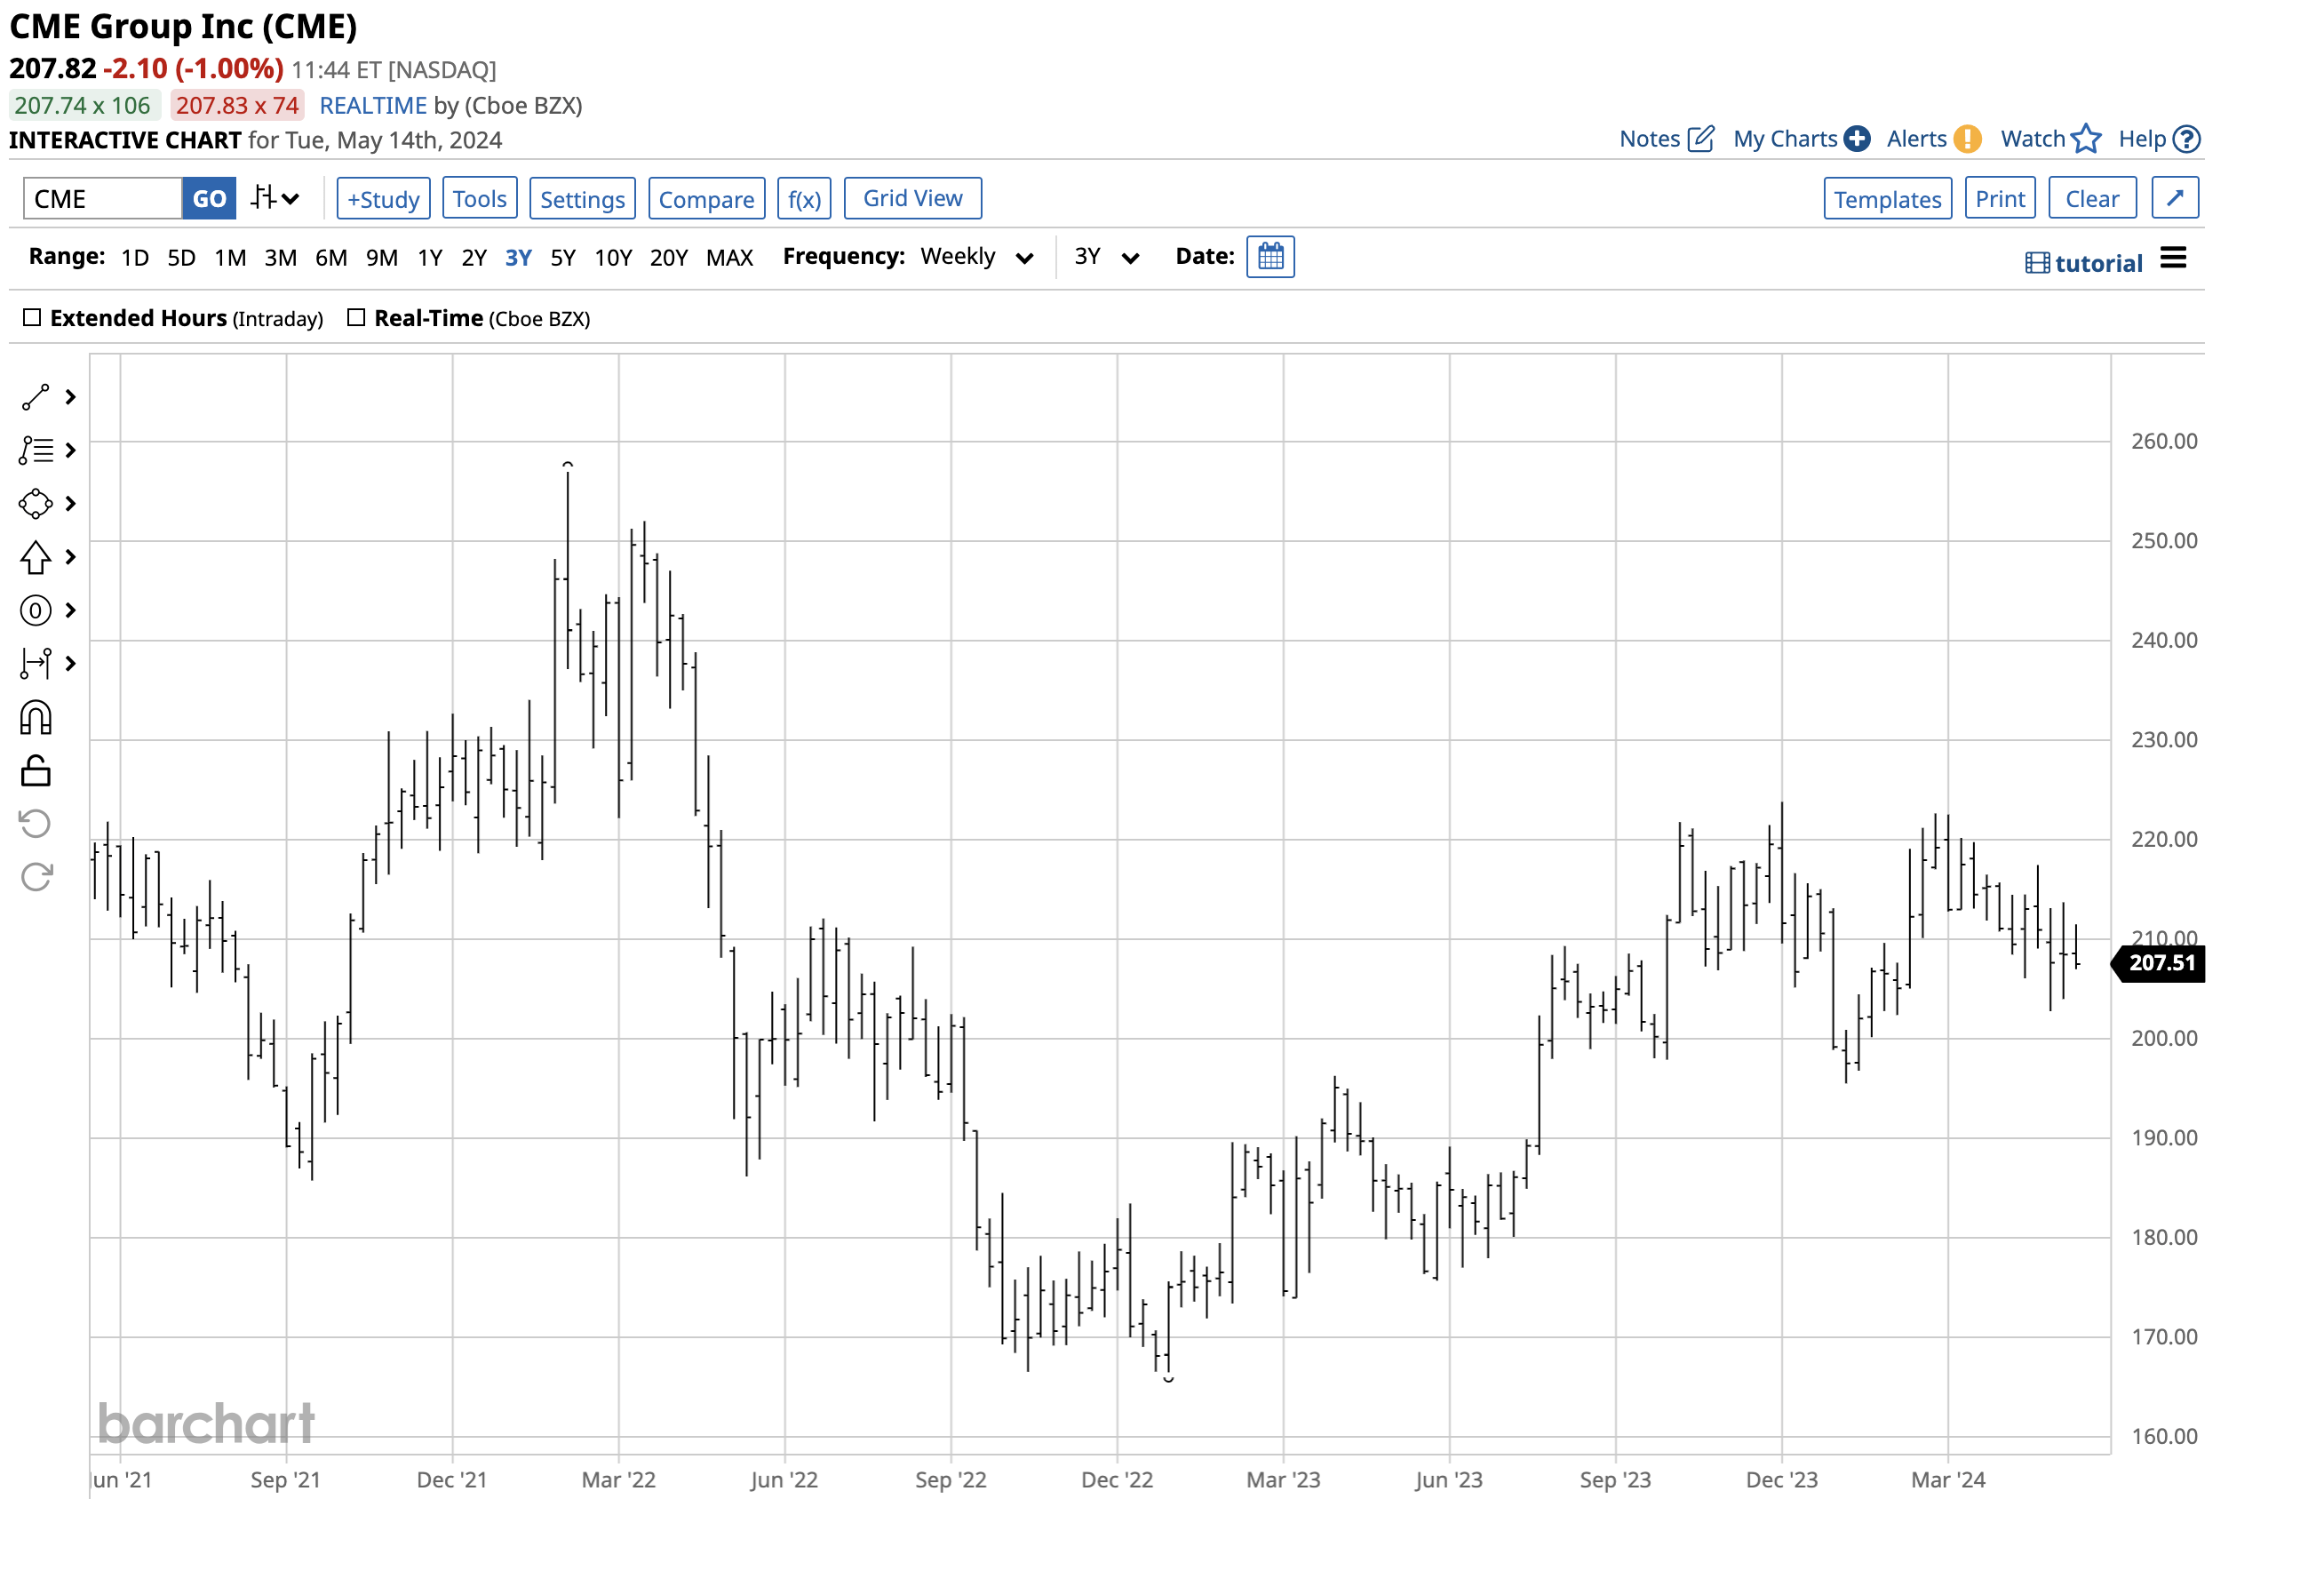
Task: Open the Date calendar picker
Action: [x=1270, y=257]
